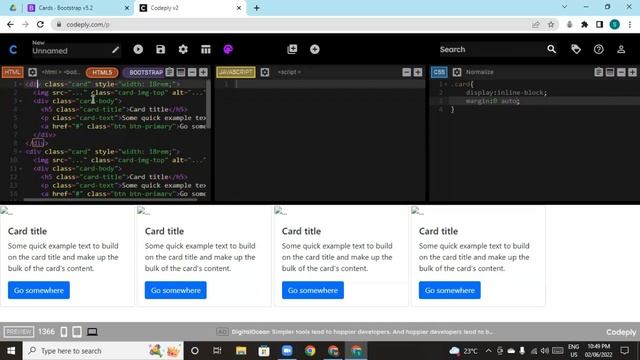Run the code with the play icon
Screen dimensions: 640x360
click(x=138, y=49)
